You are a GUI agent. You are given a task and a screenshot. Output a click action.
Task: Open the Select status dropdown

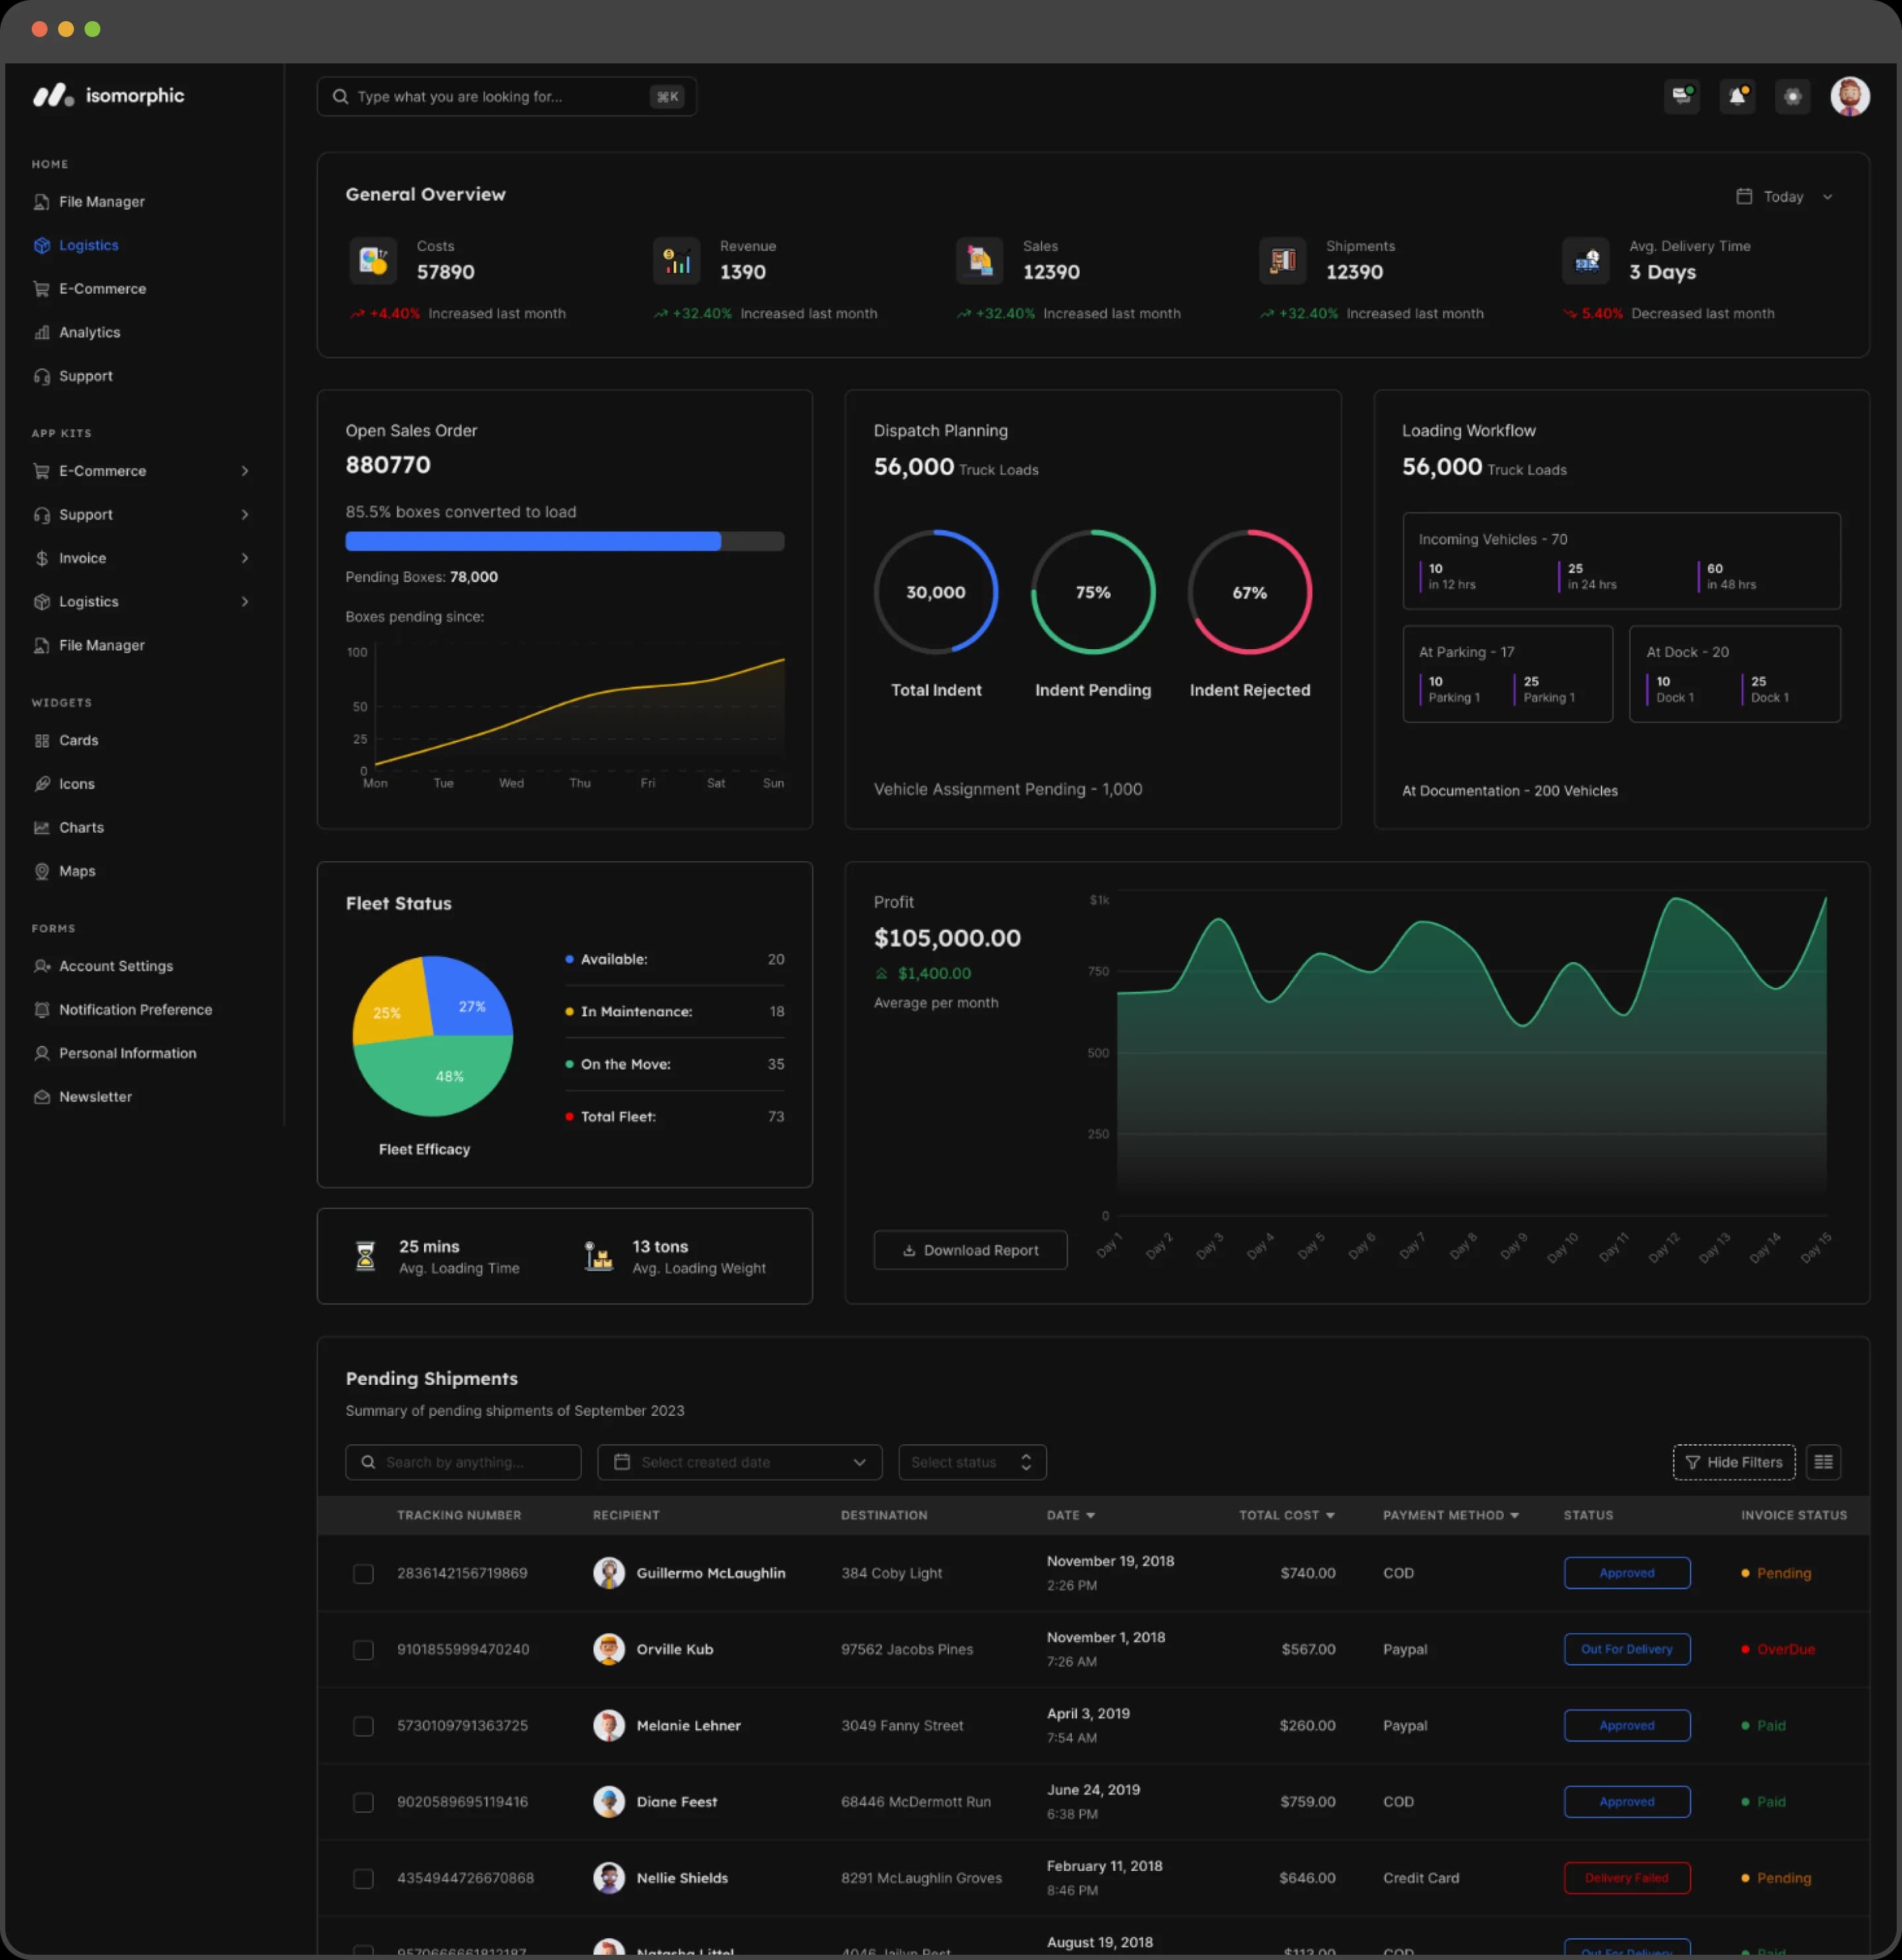(x=972, y=1461)
